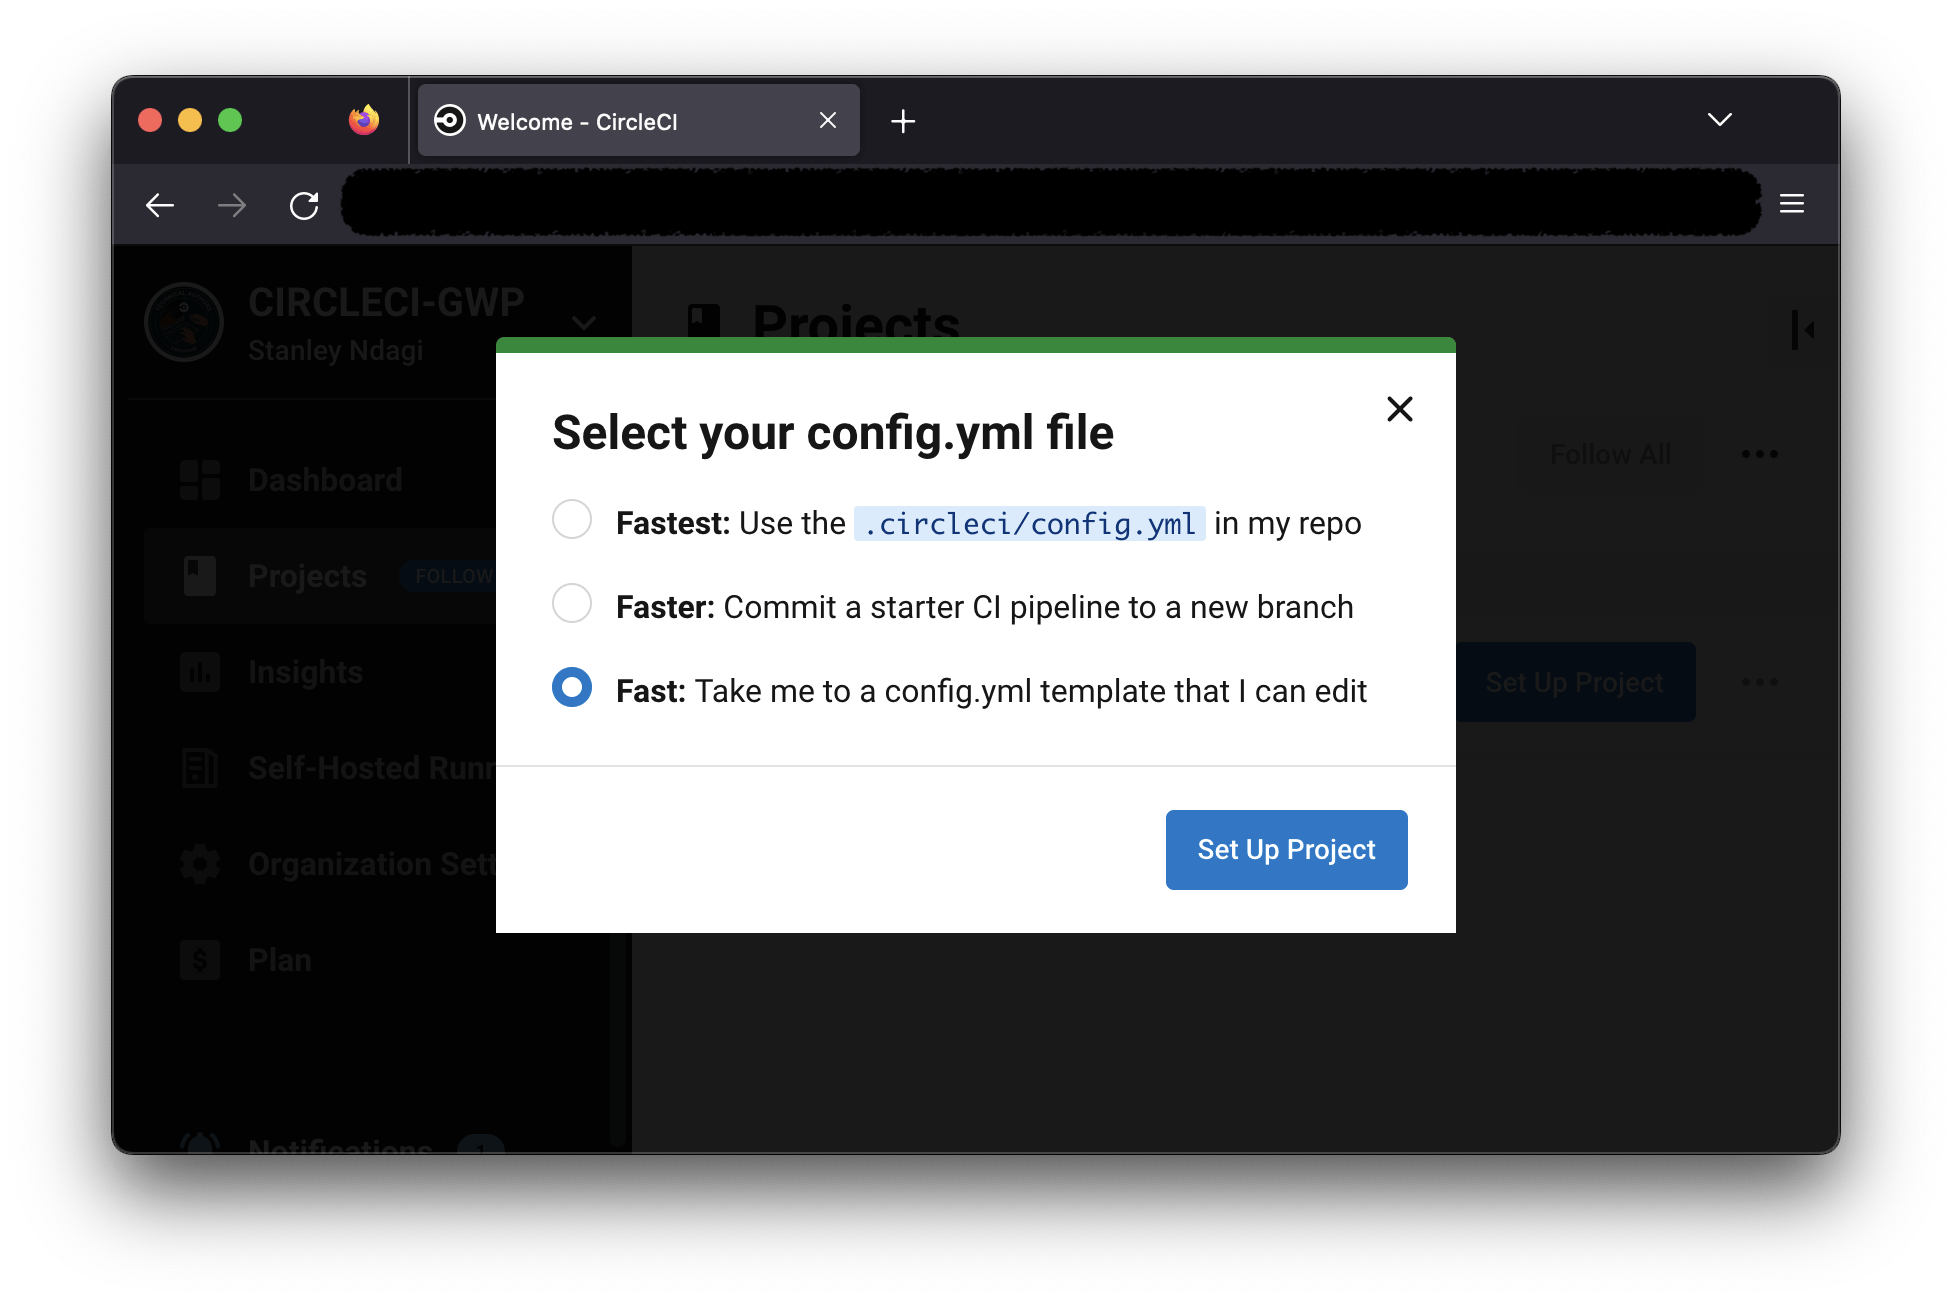
Task: Open the Dashboard sidebar icon
Action: [x=199, y=479]
